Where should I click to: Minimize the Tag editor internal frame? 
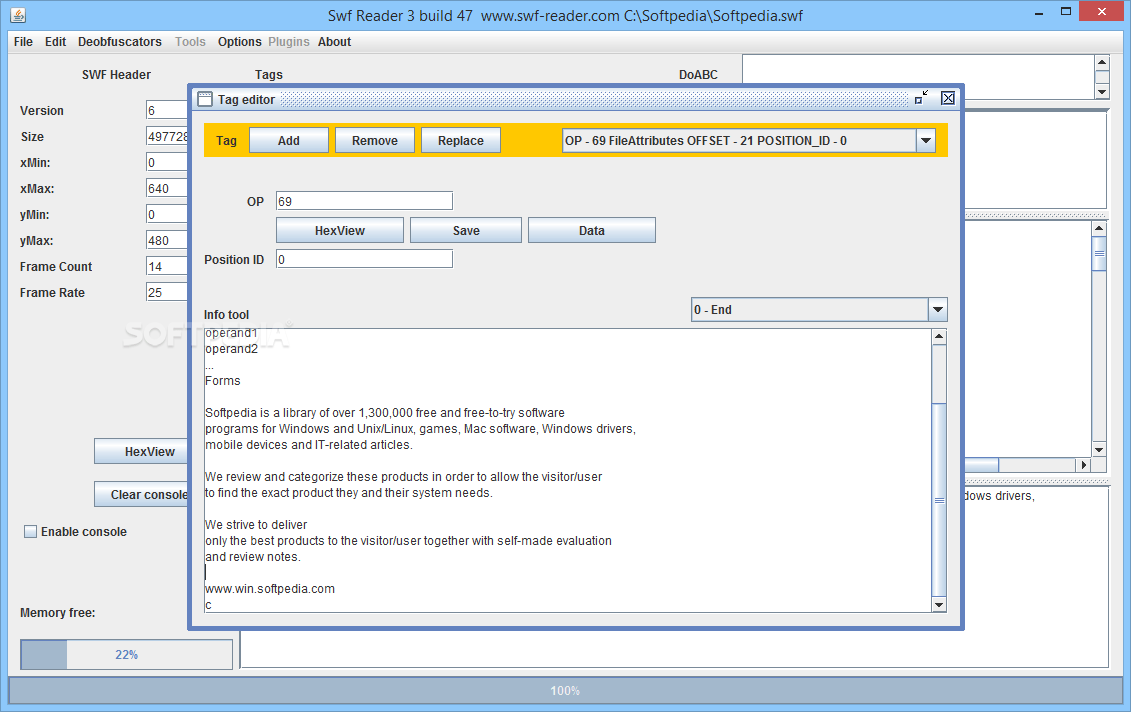pyautogui.click(x=920, y=98)
